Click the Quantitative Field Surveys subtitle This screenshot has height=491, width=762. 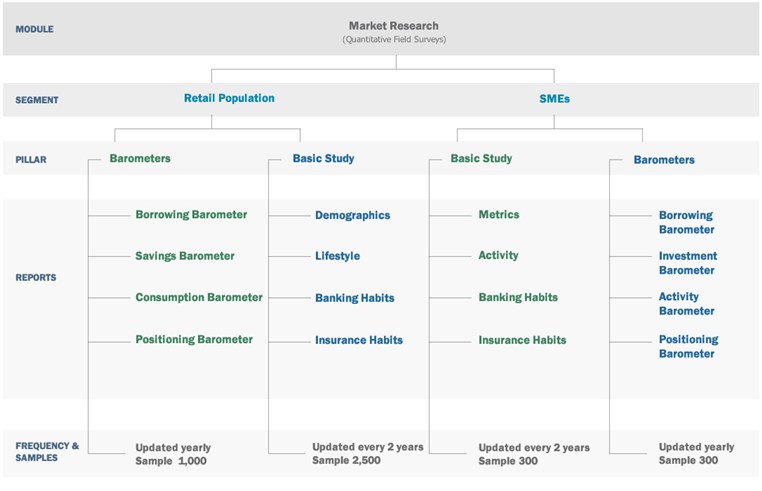click(x=393, y=40)
